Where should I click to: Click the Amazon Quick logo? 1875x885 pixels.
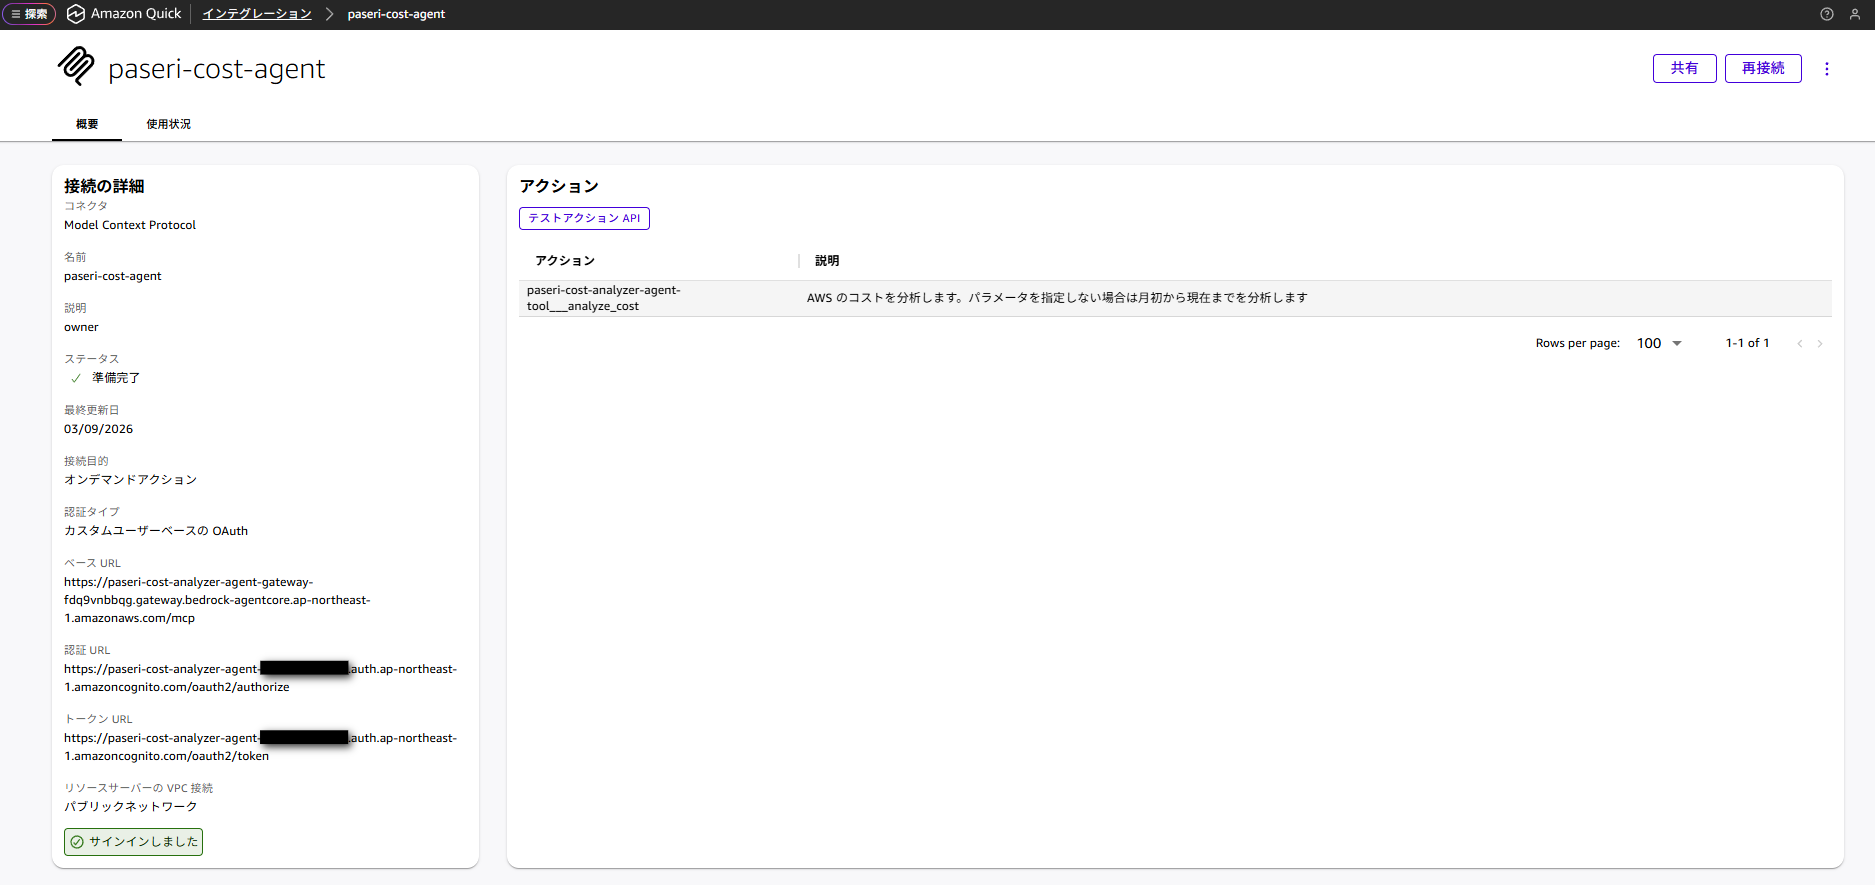[x=76, y=14]
